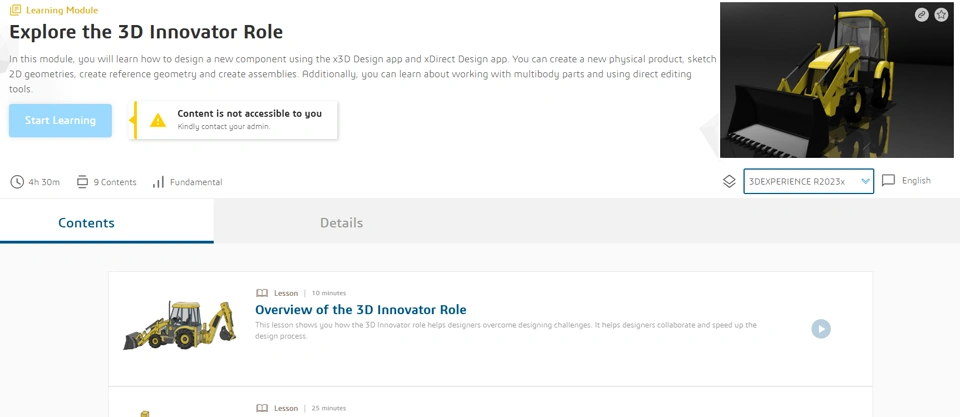Click the Explore the 3D Innovator Role heading
This screenshot has width=960, height=417.
pos(146,32)
